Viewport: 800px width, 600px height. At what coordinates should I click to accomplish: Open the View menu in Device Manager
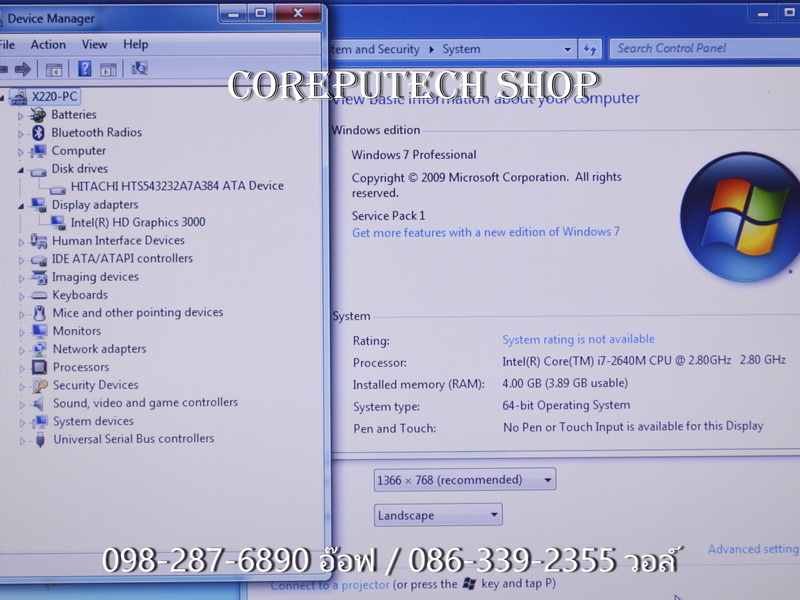[x=94, y=45]
